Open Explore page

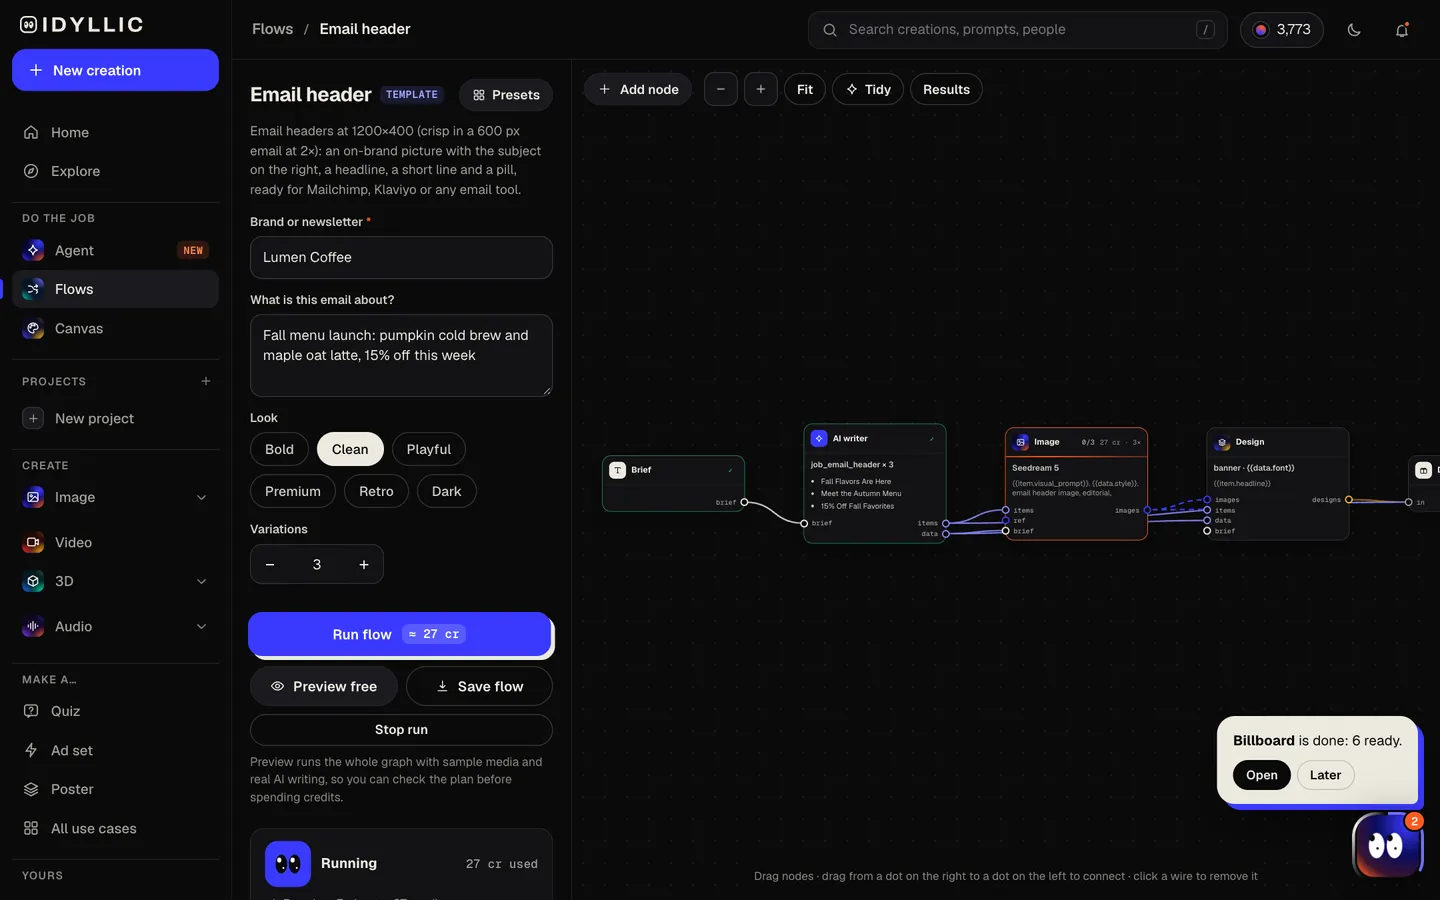click(115, 171)
